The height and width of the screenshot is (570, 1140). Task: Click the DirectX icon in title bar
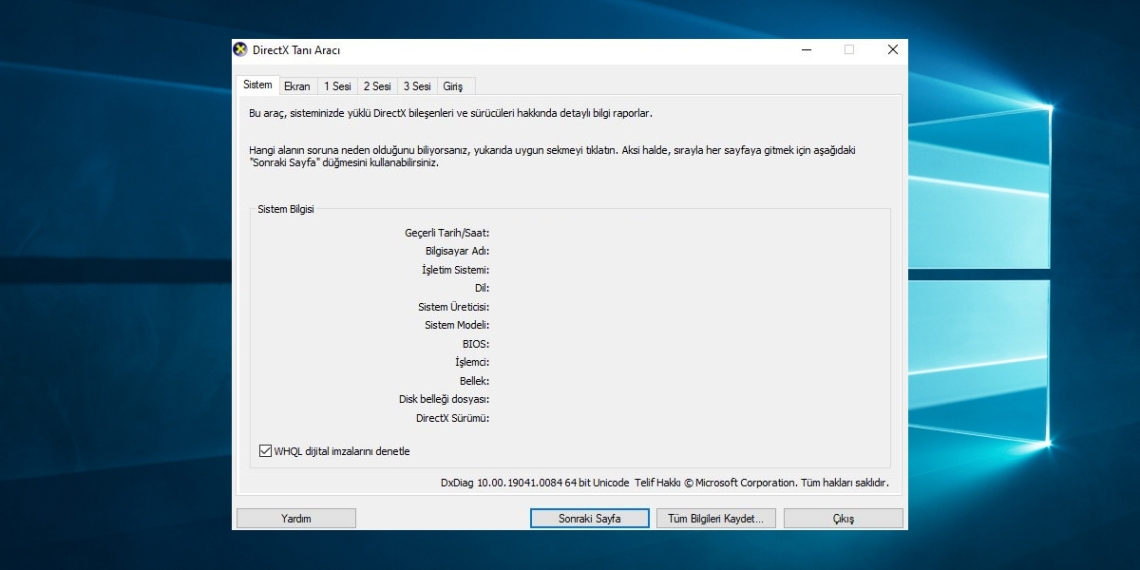coord(240,50)
